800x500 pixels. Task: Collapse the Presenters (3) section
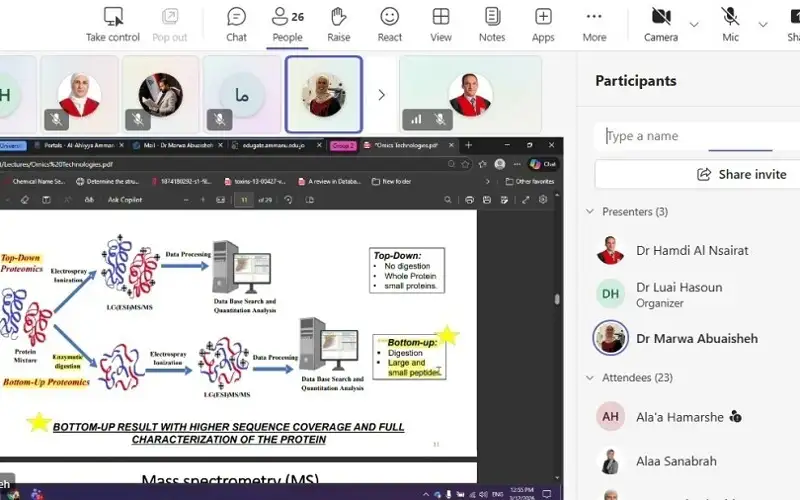tap(590, 212)
